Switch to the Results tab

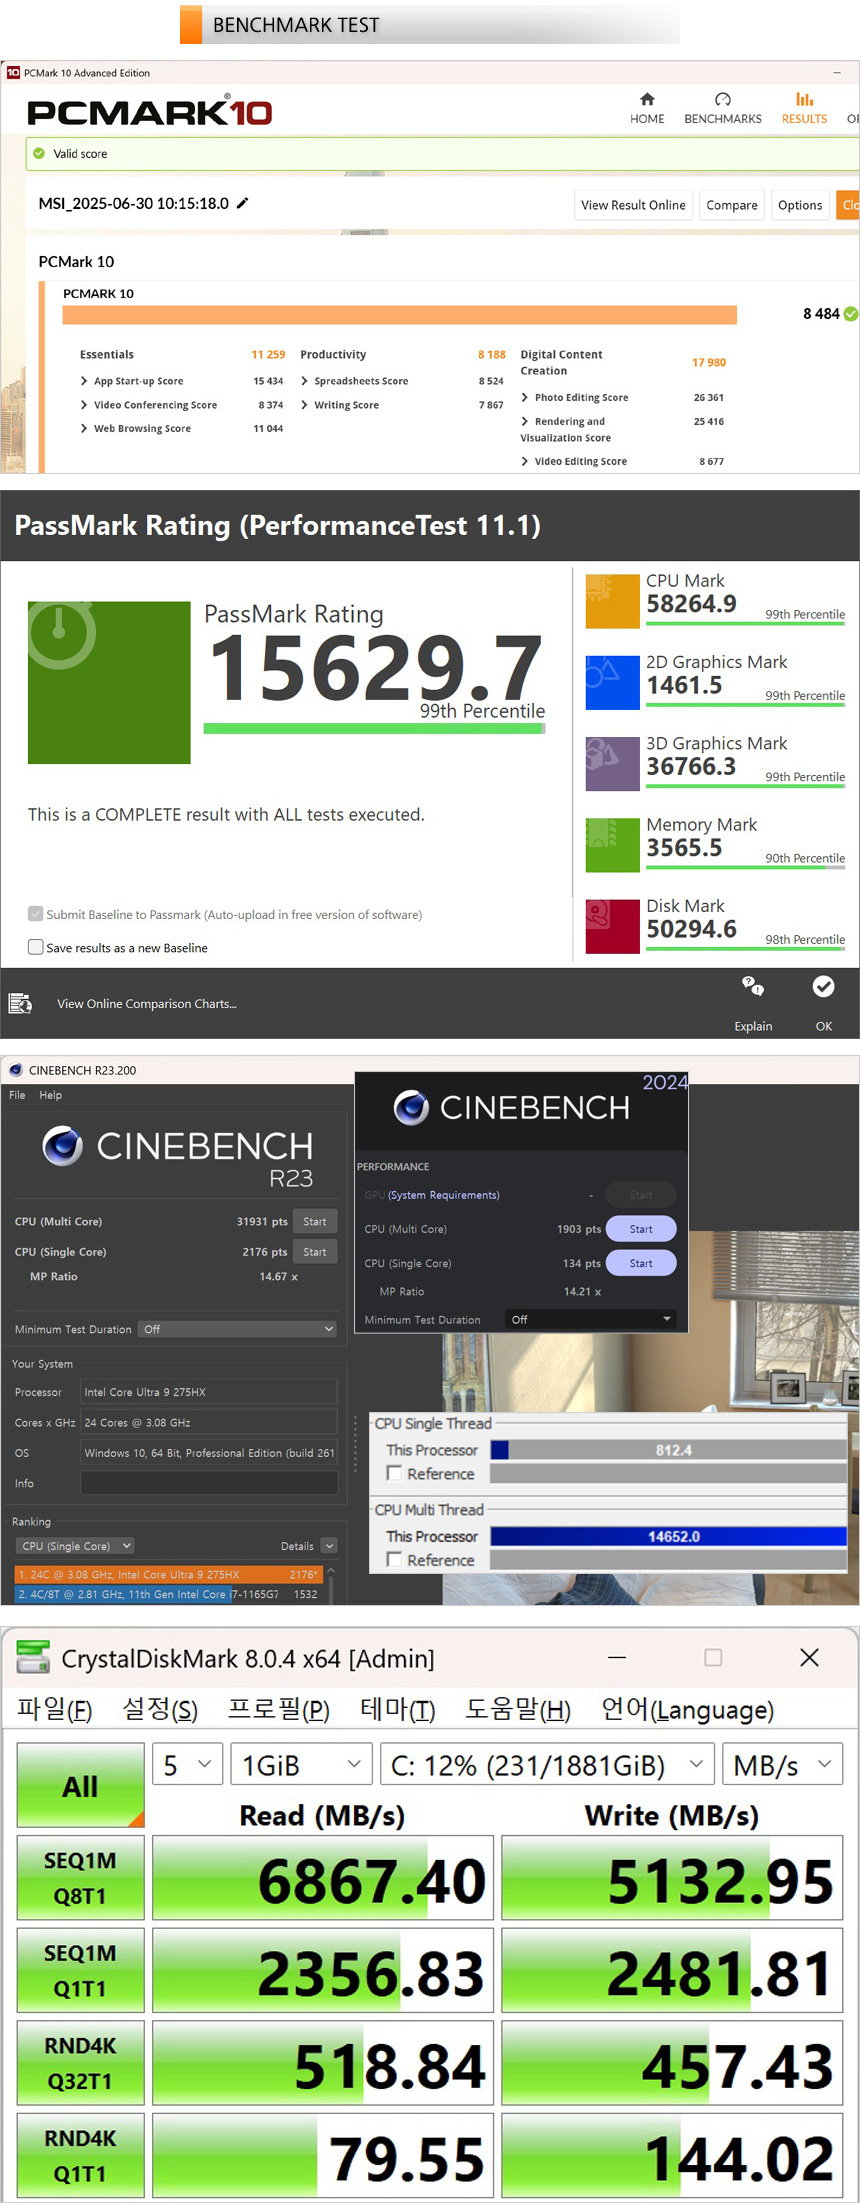[x=804, y=108]
